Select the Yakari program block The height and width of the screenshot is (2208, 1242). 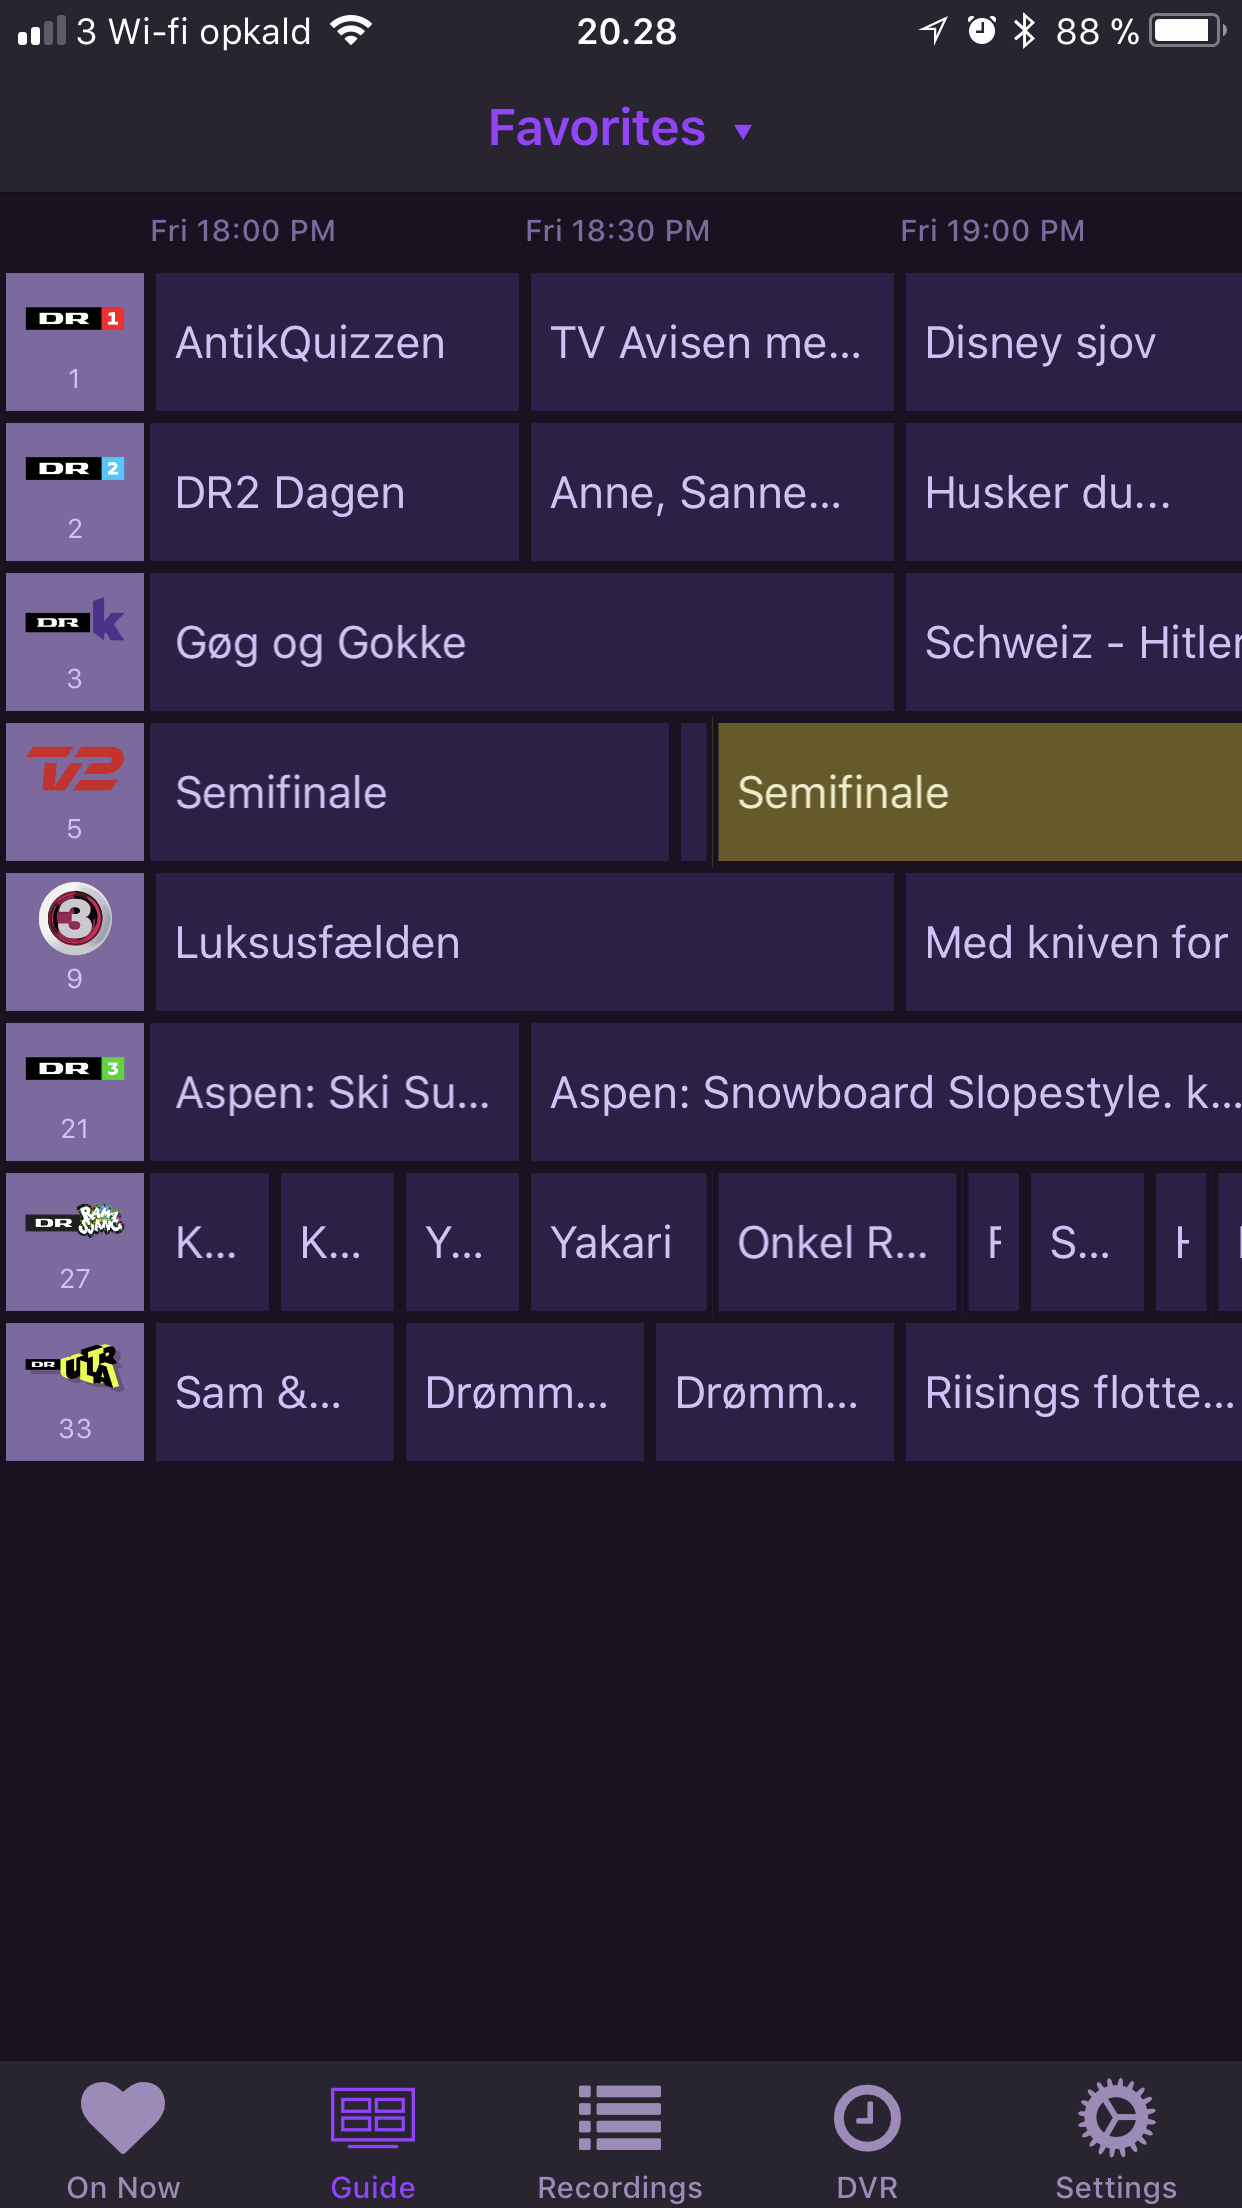pyautogui.click(x=617, y=1242)
